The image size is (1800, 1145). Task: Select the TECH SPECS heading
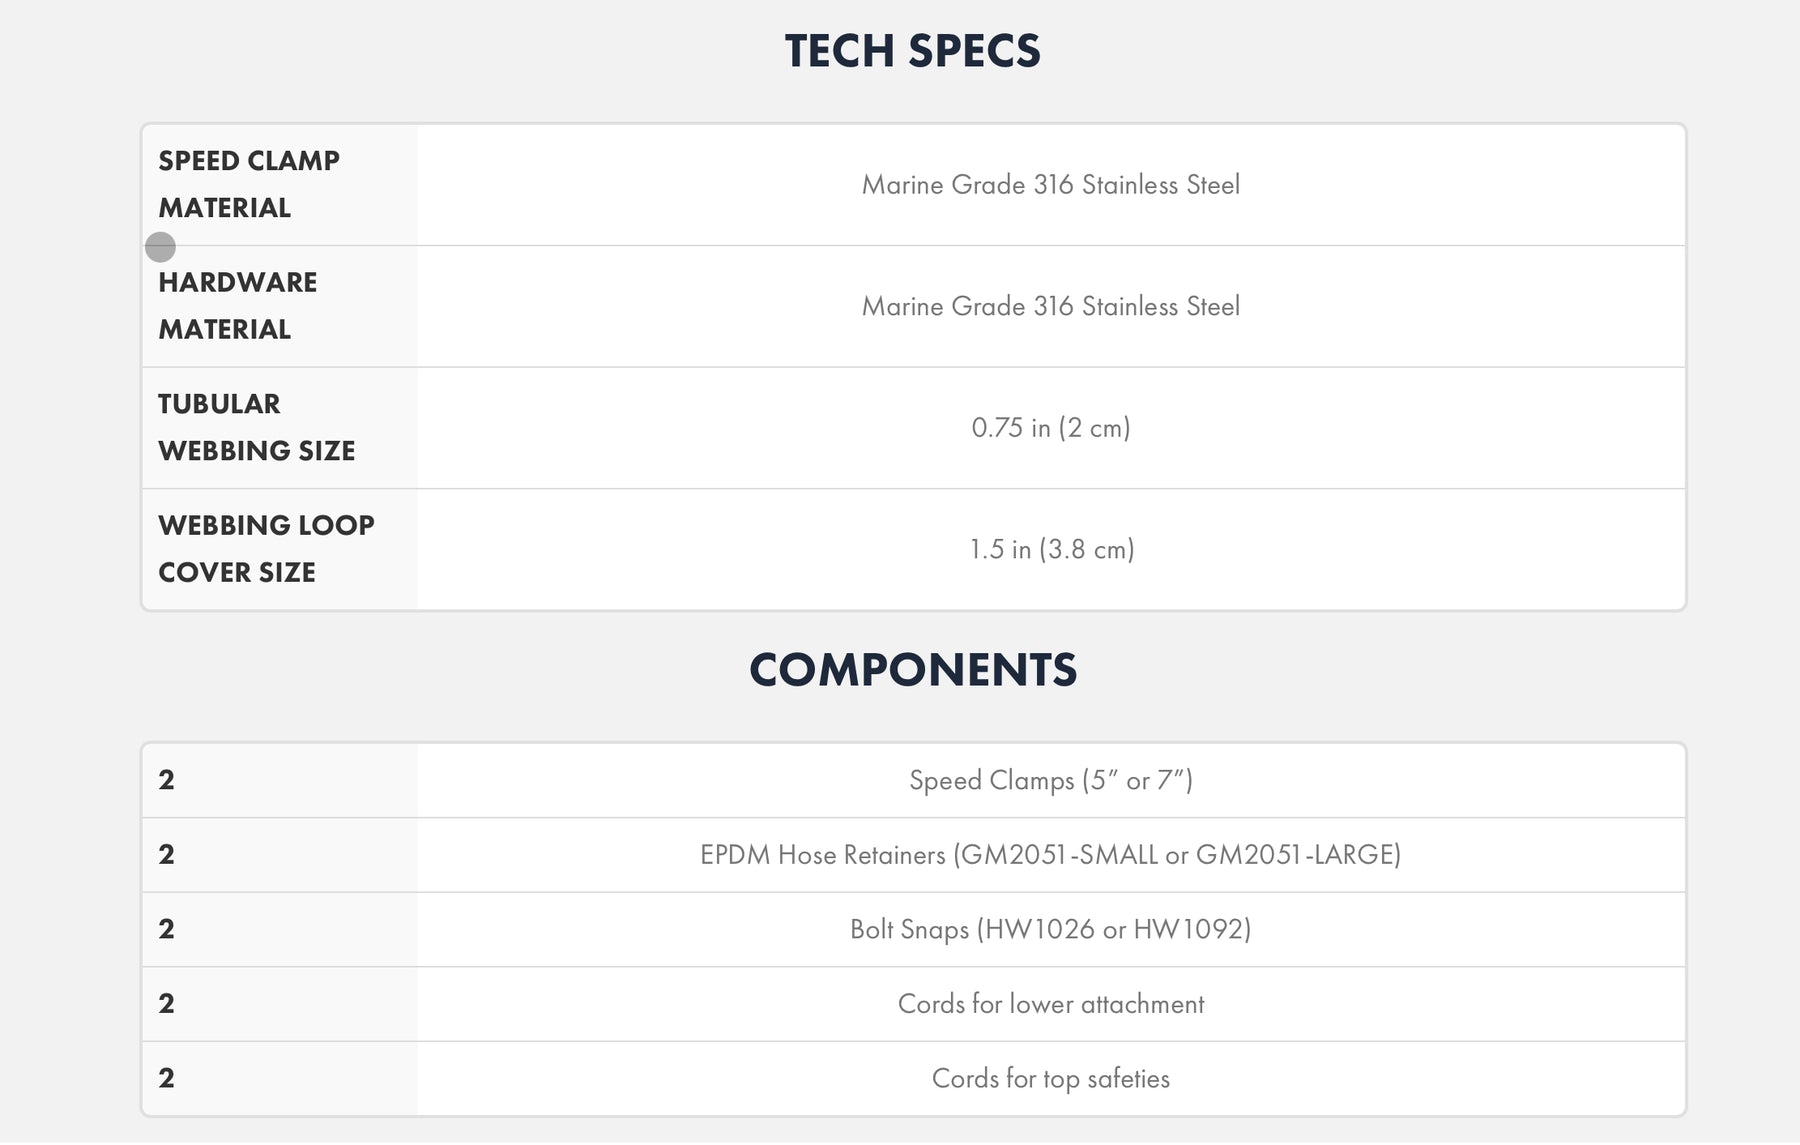[x=913, y=51]
